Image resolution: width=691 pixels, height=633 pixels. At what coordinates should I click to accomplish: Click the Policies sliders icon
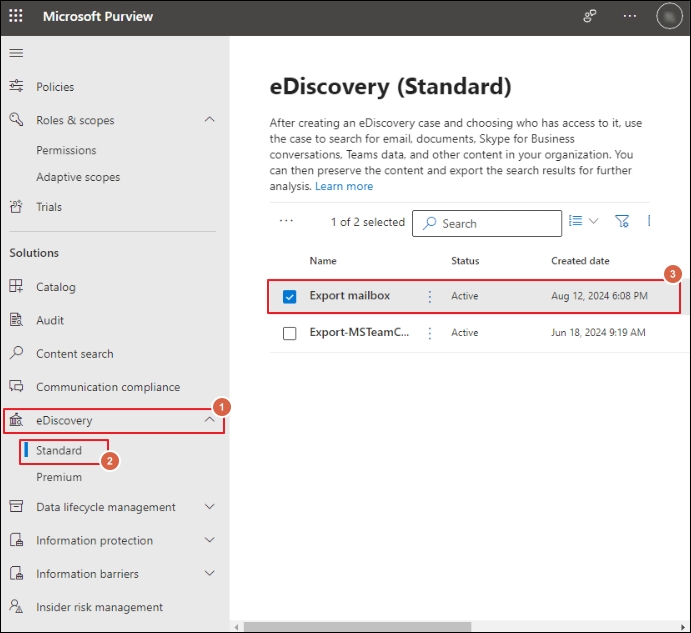coord(16,86)
